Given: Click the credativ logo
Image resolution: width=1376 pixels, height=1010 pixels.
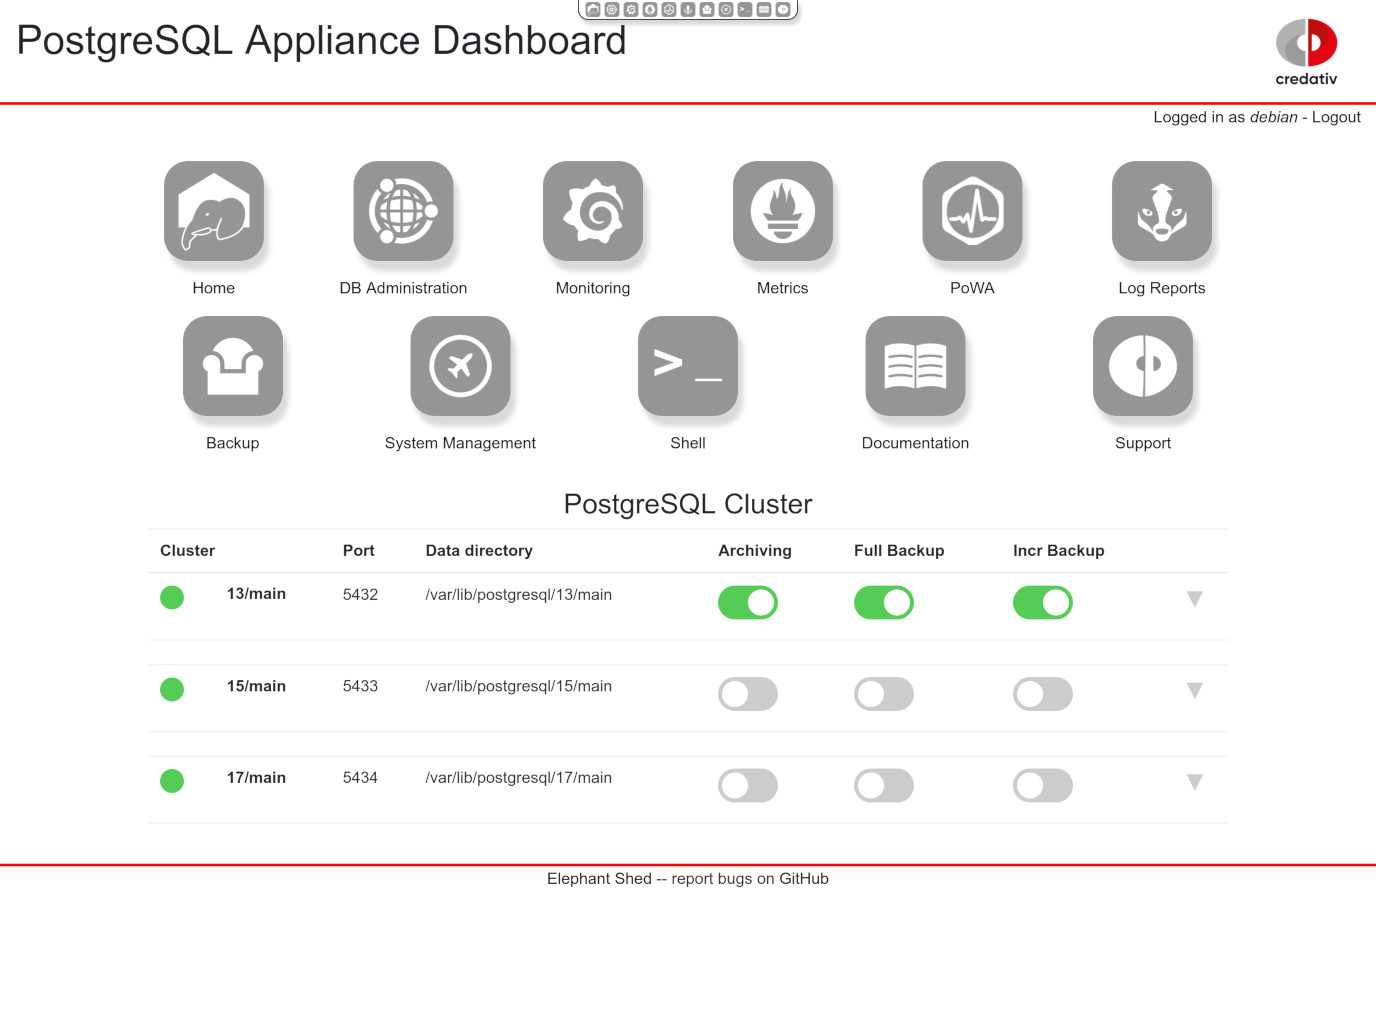Looking at the screenshot, I should (x=1306, y=52).
